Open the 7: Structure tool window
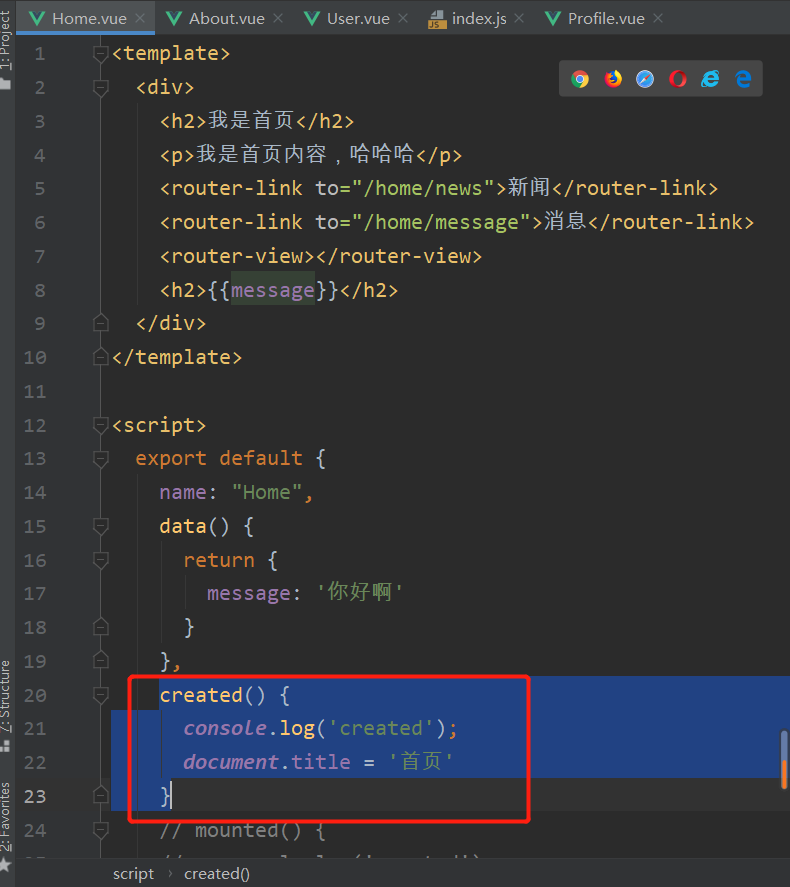This screenshot has width=790, height=887. 6,704
